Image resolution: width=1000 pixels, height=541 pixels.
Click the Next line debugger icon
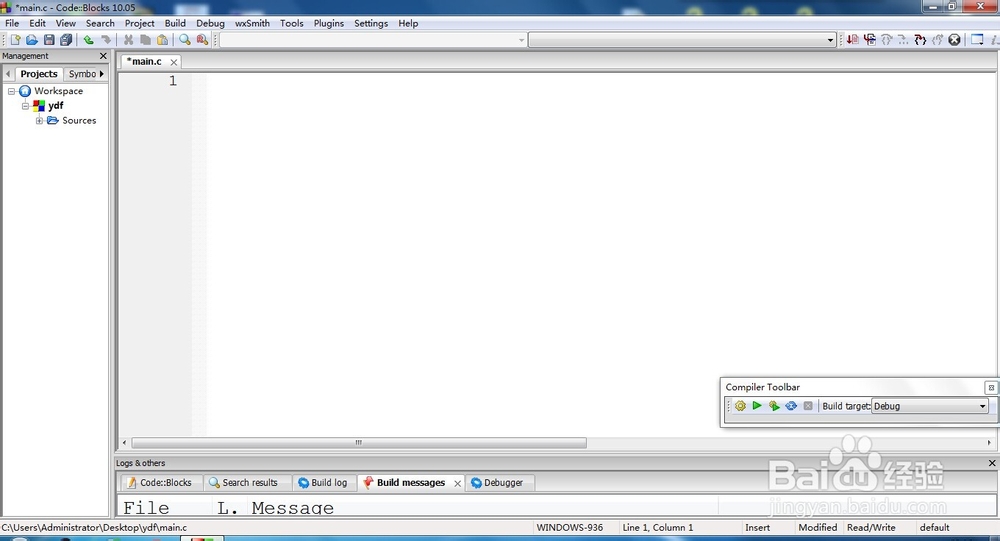point(886,40)
